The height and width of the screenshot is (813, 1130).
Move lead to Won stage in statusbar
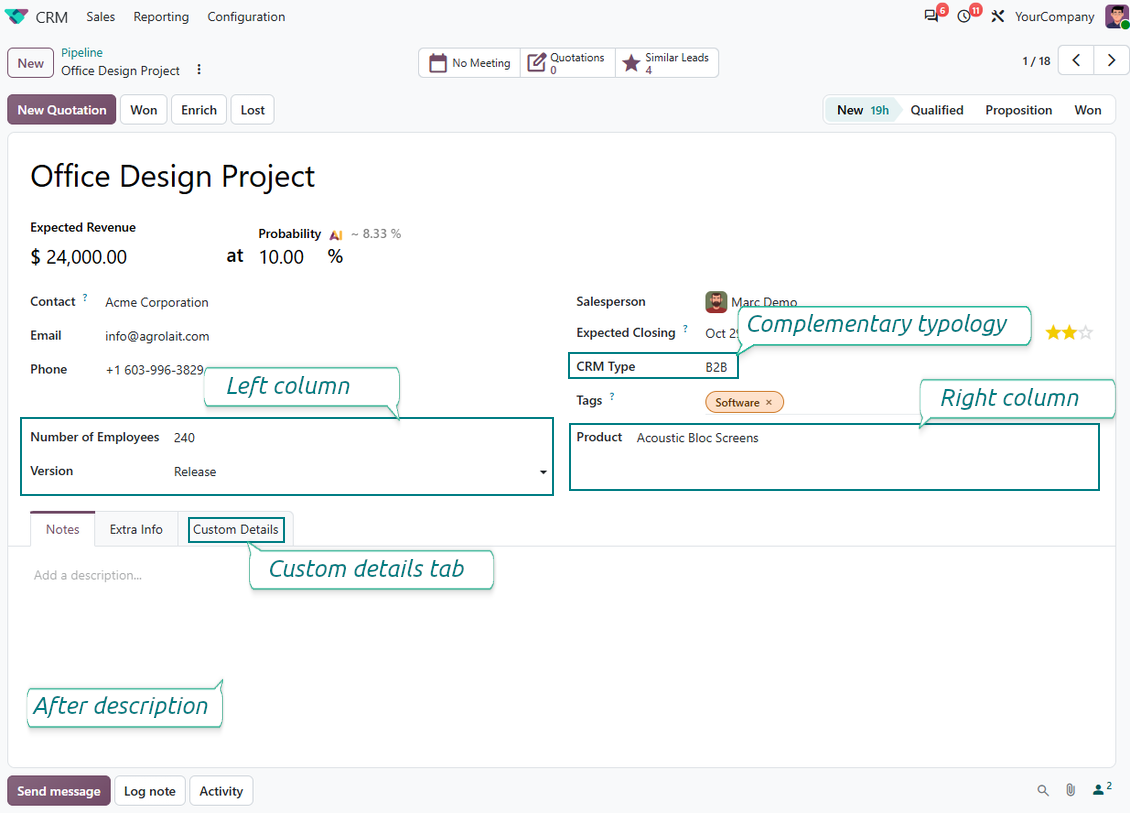pos(1087,110)
